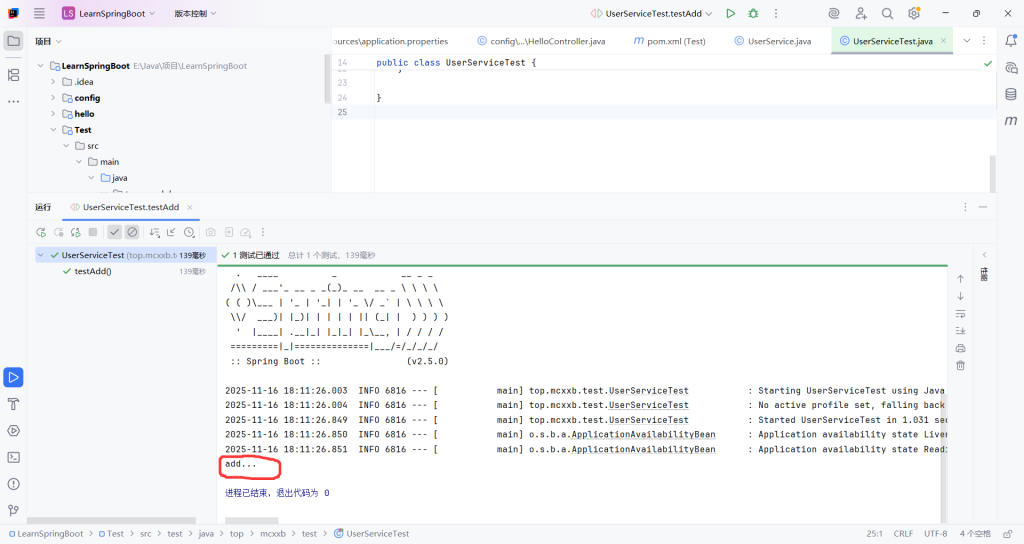Open the UserServiceTest.testAdd run configuration dropdown
The width and height of the screenshot is (1024, 544).
point(653,13)
